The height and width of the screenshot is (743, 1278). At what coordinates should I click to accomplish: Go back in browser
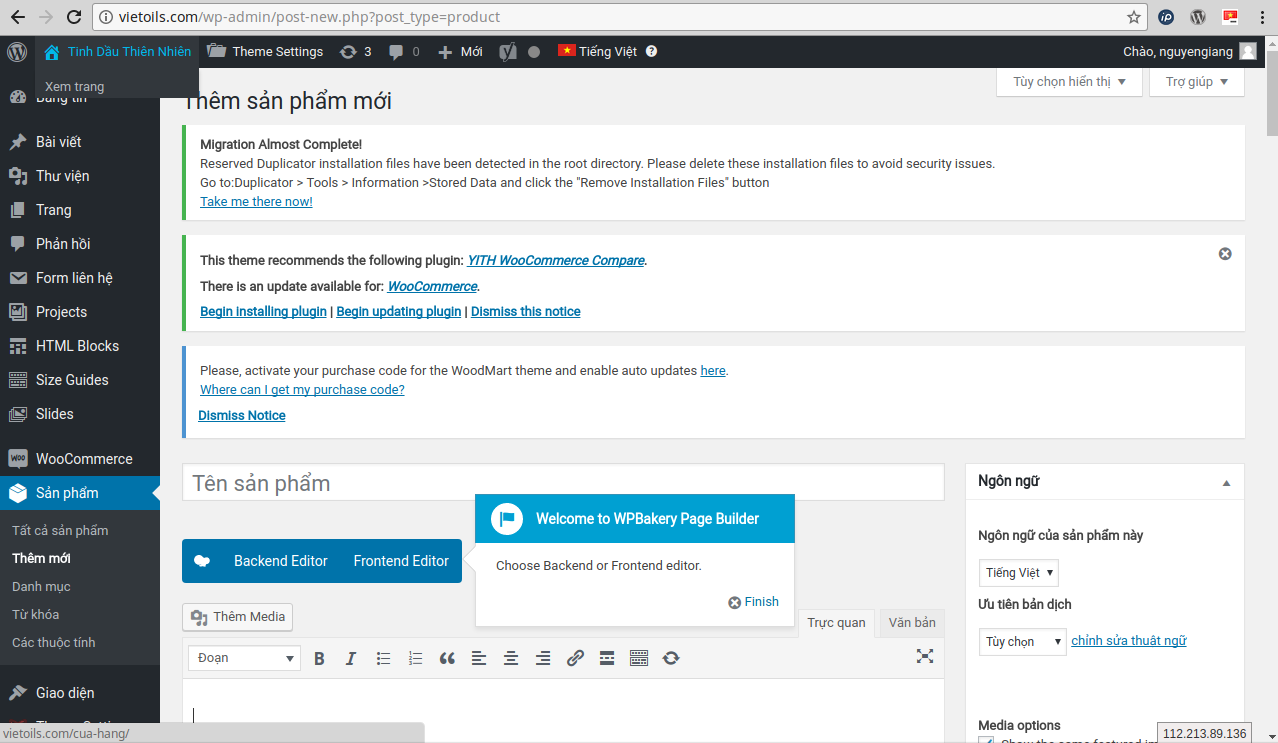pos(17,17)
